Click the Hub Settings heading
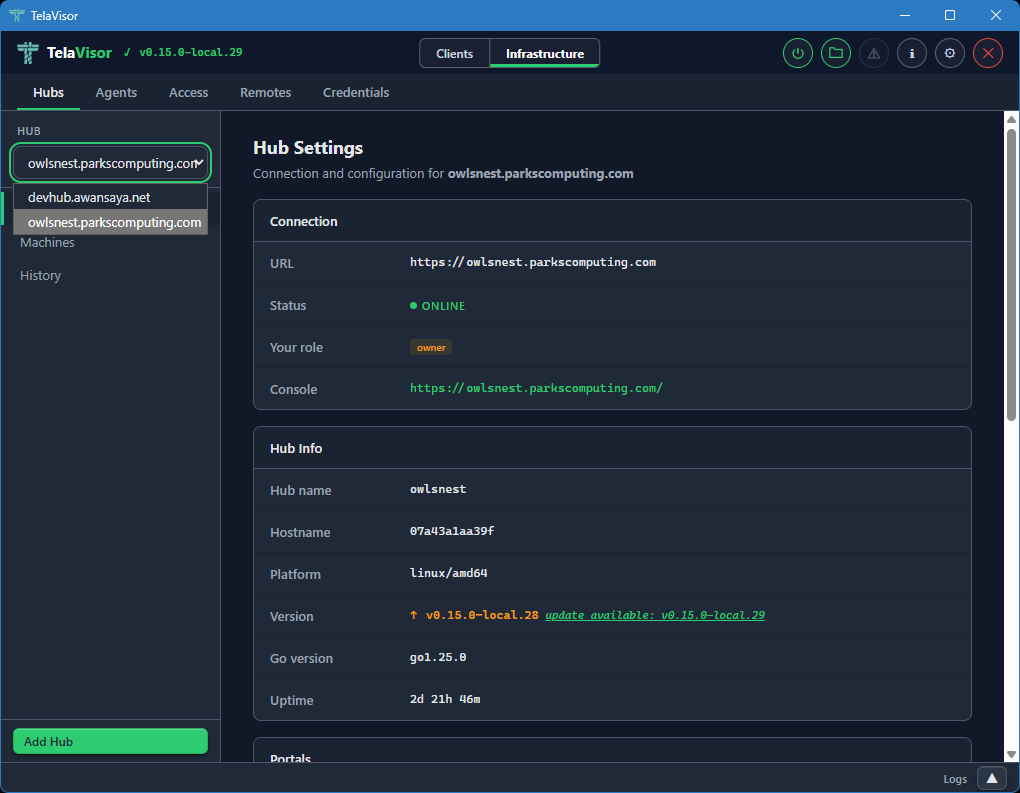The height and width of the screenshot is (793, 1020). coord(308,148)
